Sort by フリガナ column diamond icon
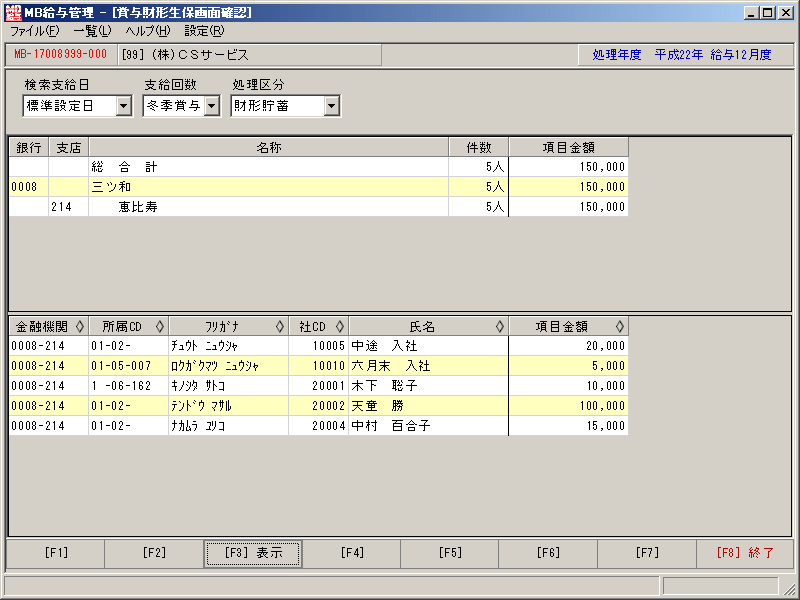 coord(280,326)
